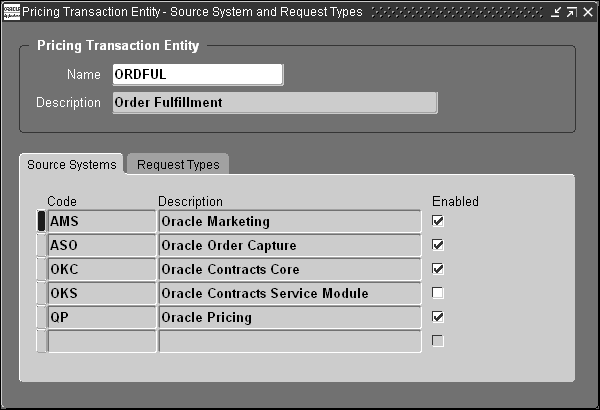Select the Oracle Contracts Core description cell
Image resolution: width=600 pixels, height=410 pixels.
click(290, 269)
